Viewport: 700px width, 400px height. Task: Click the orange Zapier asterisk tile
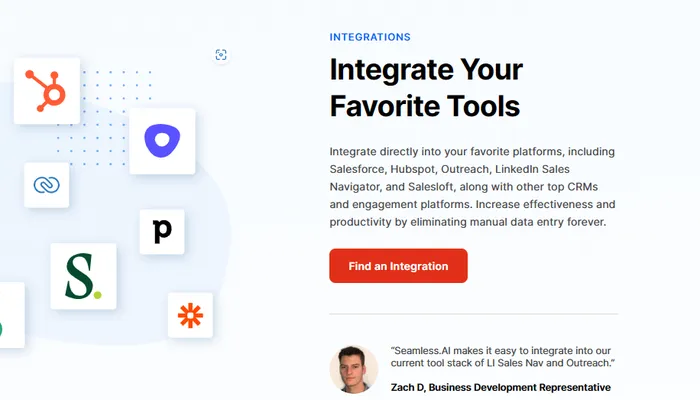[190, 316]
